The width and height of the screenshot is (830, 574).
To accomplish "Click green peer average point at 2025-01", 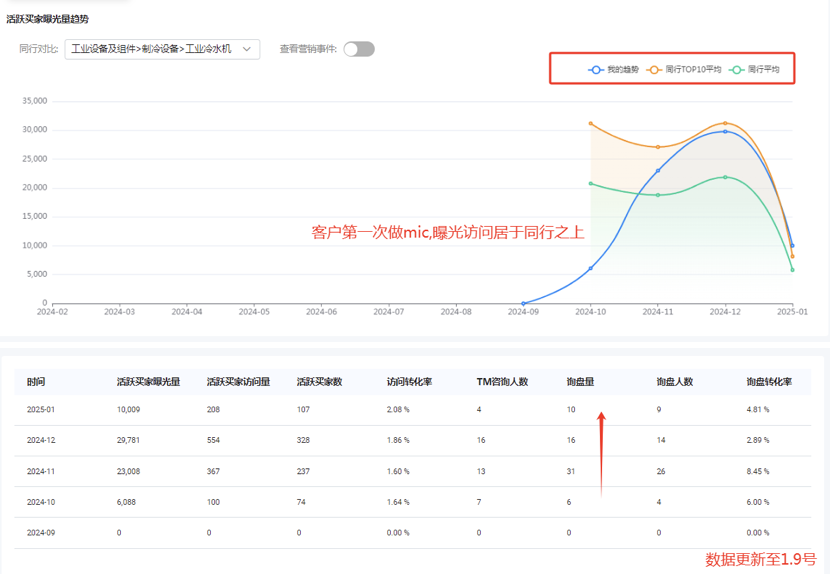I will pos(792,270).
